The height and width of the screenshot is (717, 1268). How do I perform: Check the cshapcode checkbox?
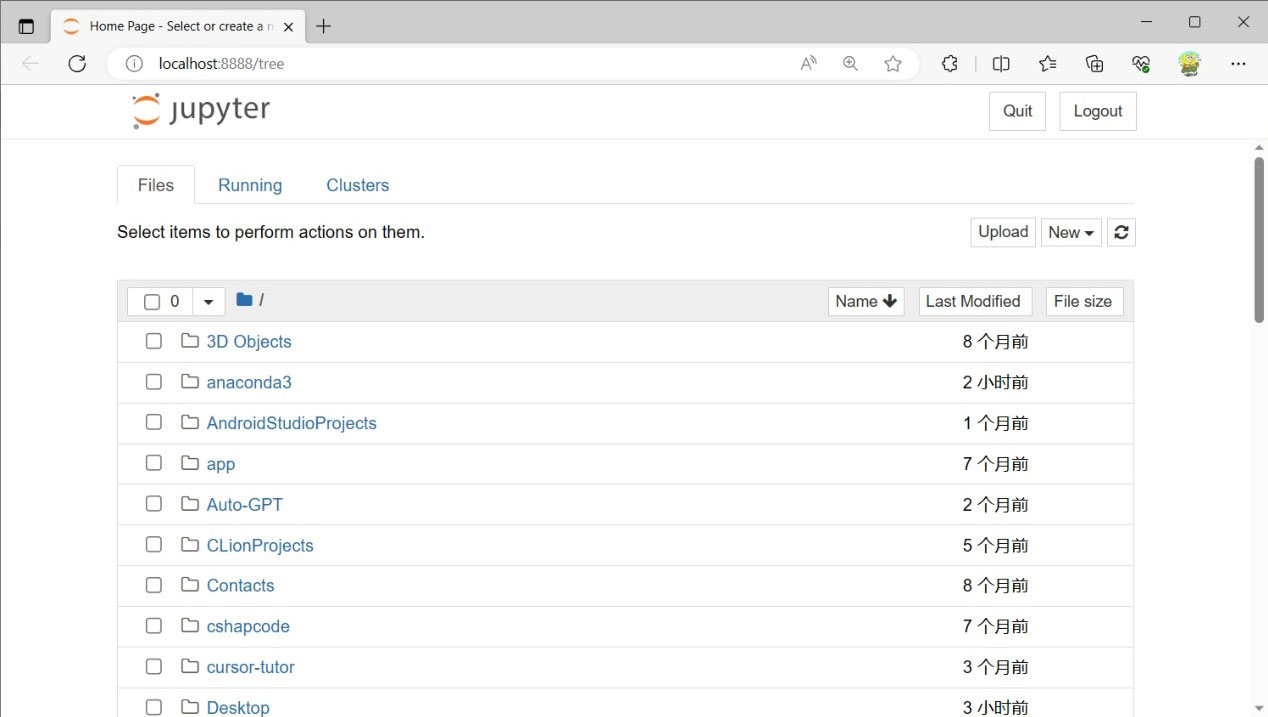153,626
